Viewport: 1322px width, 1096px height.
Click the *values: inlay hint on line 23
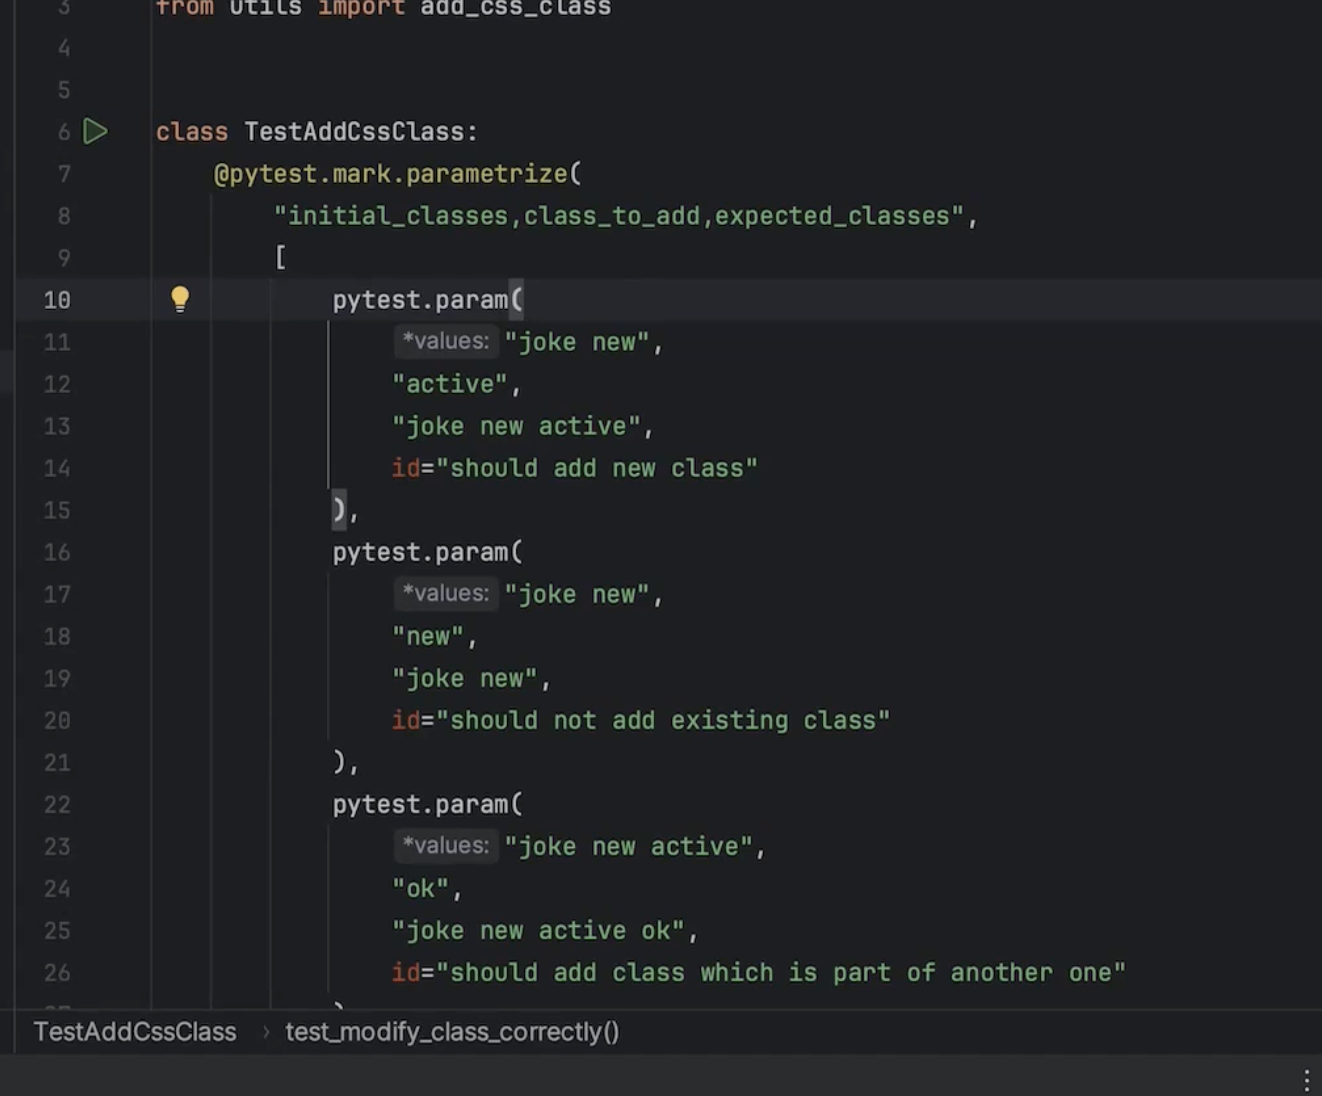445,845
